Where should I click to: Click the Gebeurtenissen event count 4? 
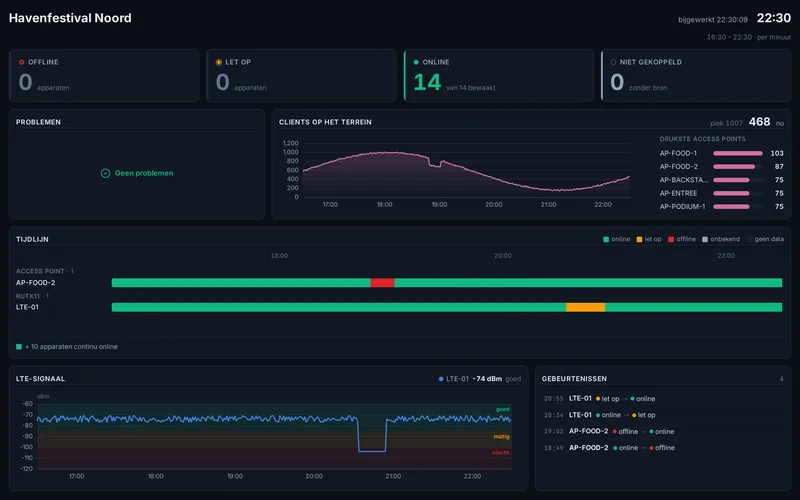[782, 379]
